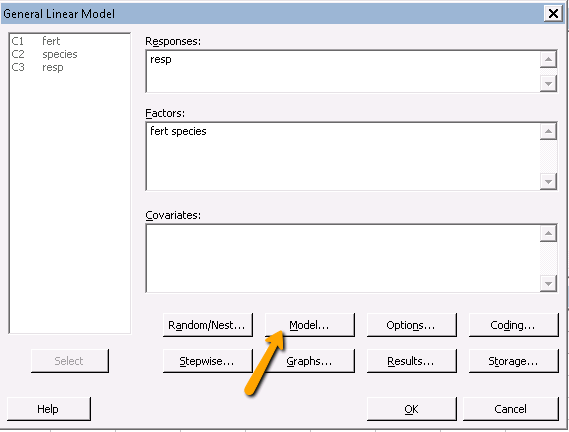Click Covariates box scroll down arrow

point(548,284)
